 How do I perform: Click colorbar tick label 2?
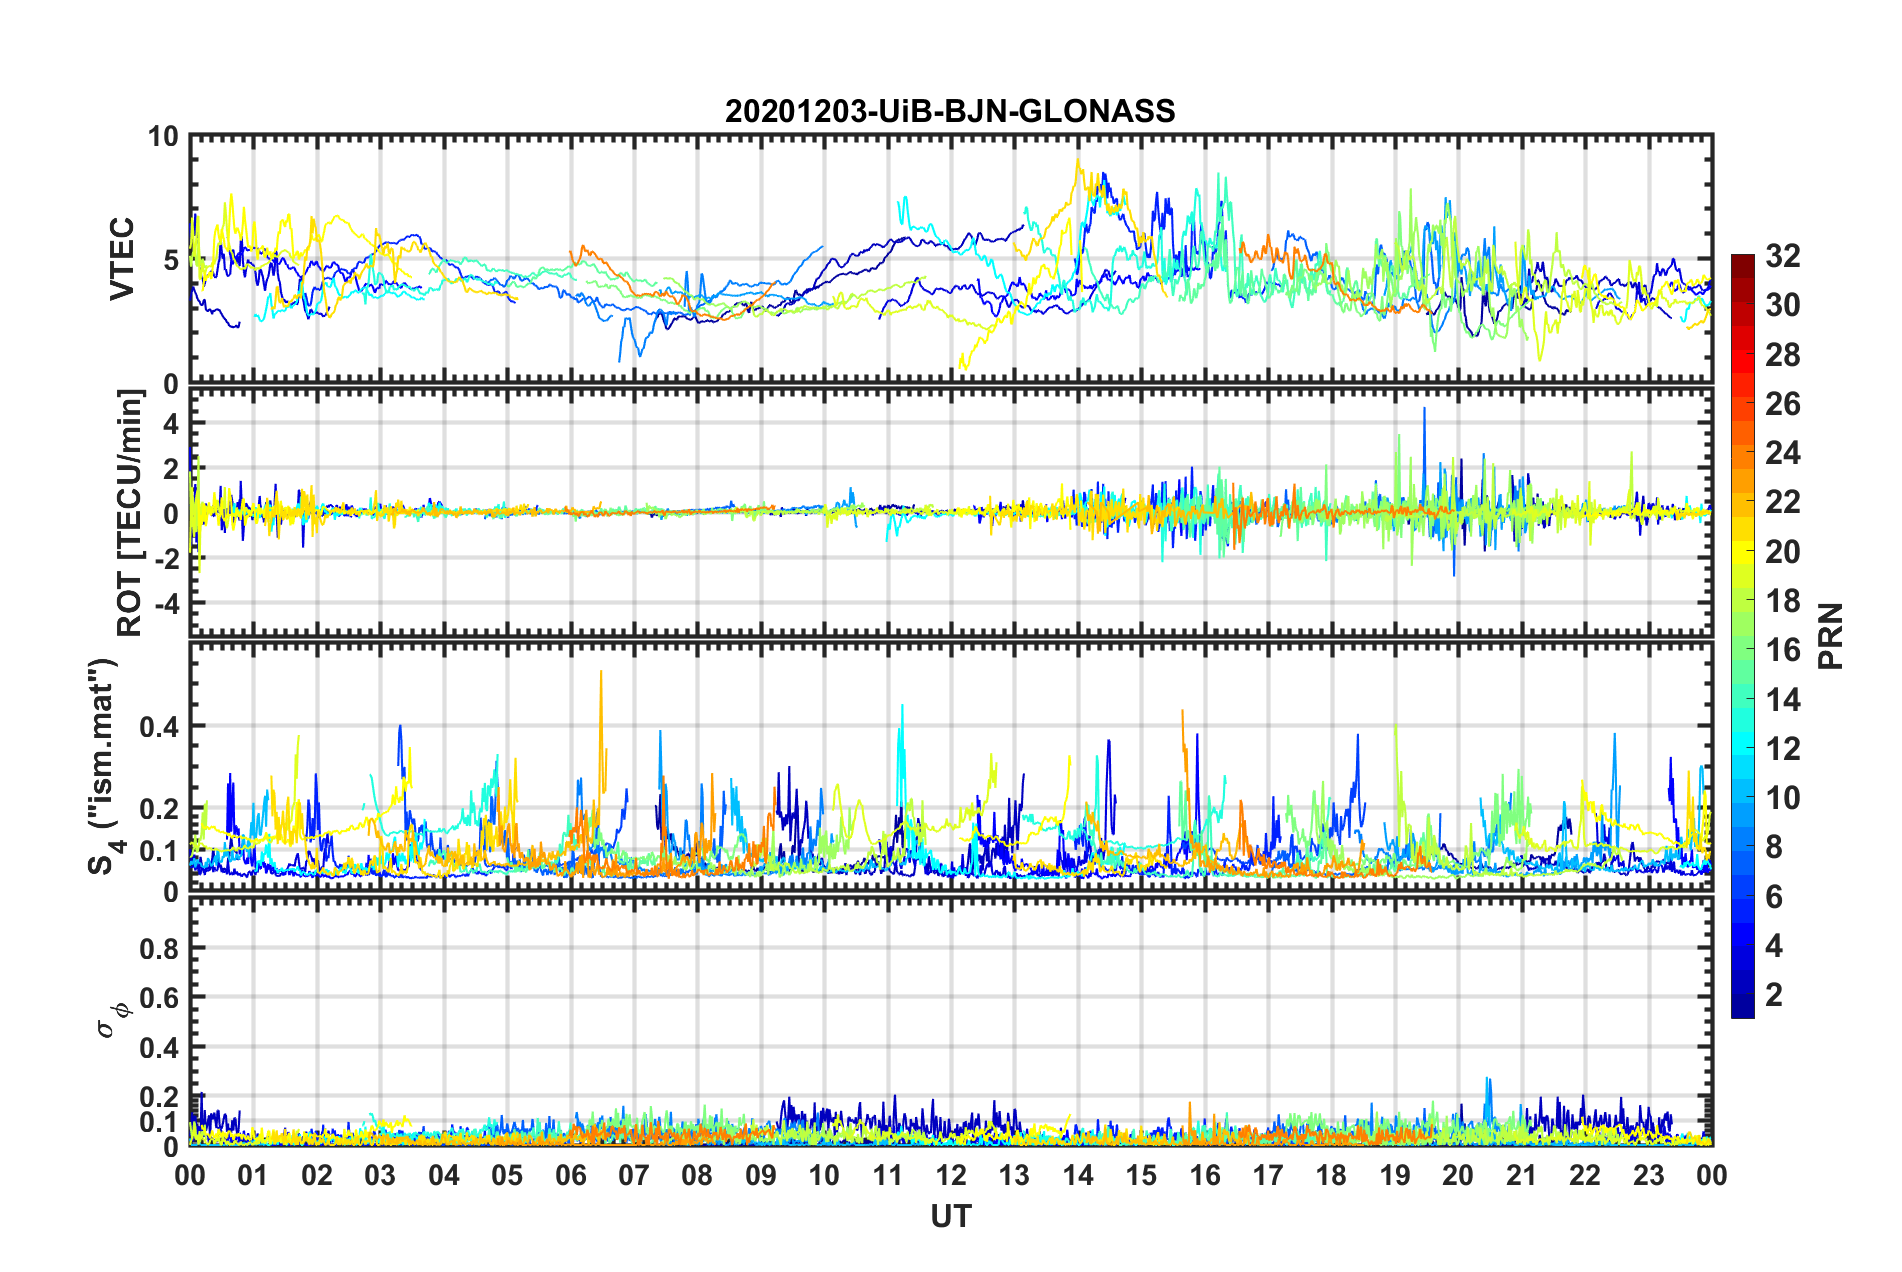click(x=1774, y=994)
